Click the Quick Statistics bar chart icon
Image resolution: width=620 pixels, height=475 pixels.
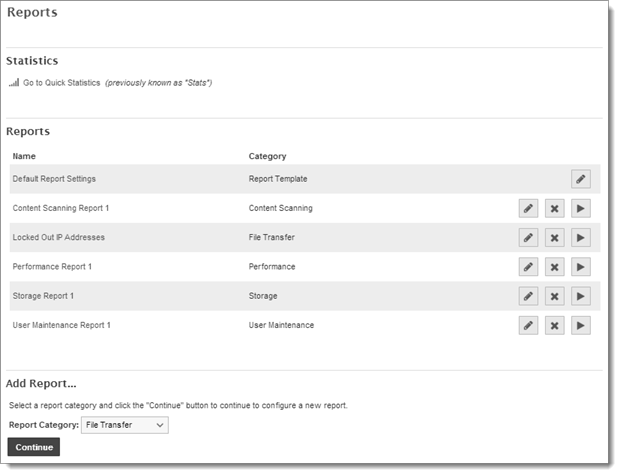[14, 83]
